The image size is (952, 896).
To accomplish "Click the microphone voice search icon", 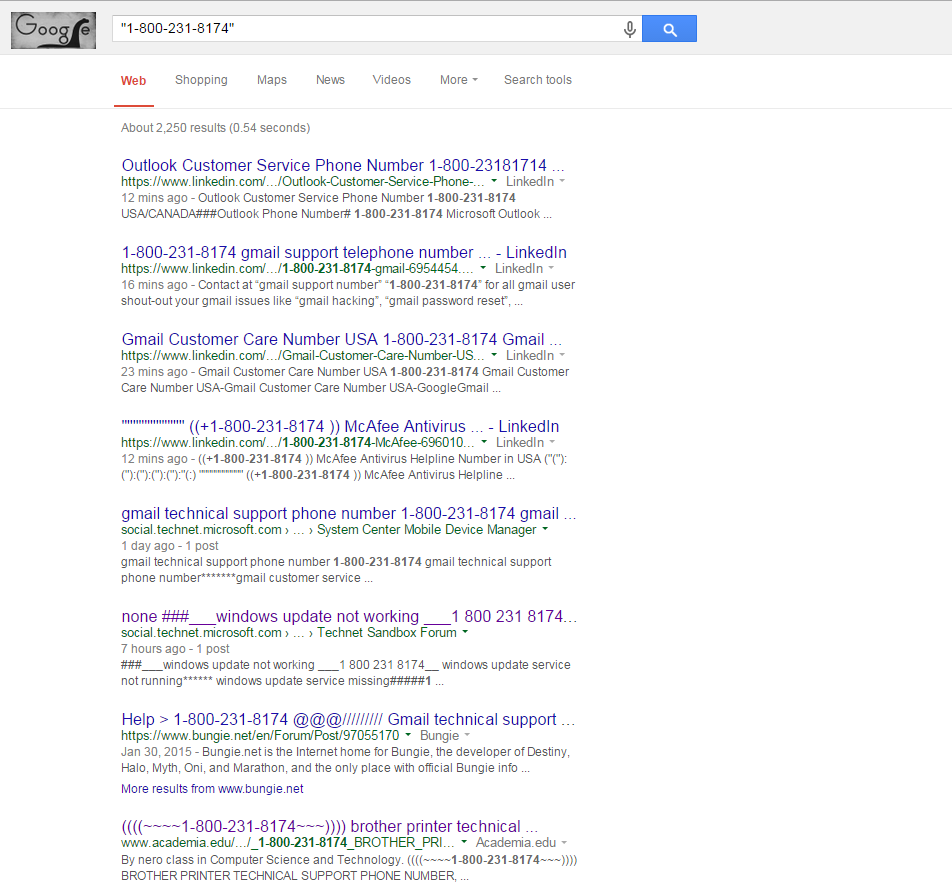I will point(630,29).
